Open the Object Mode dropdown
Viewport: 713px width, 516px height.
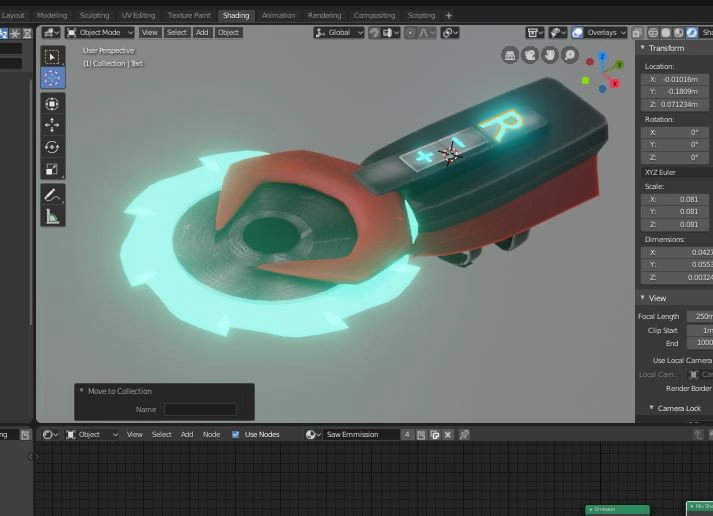tap(99, 32)
